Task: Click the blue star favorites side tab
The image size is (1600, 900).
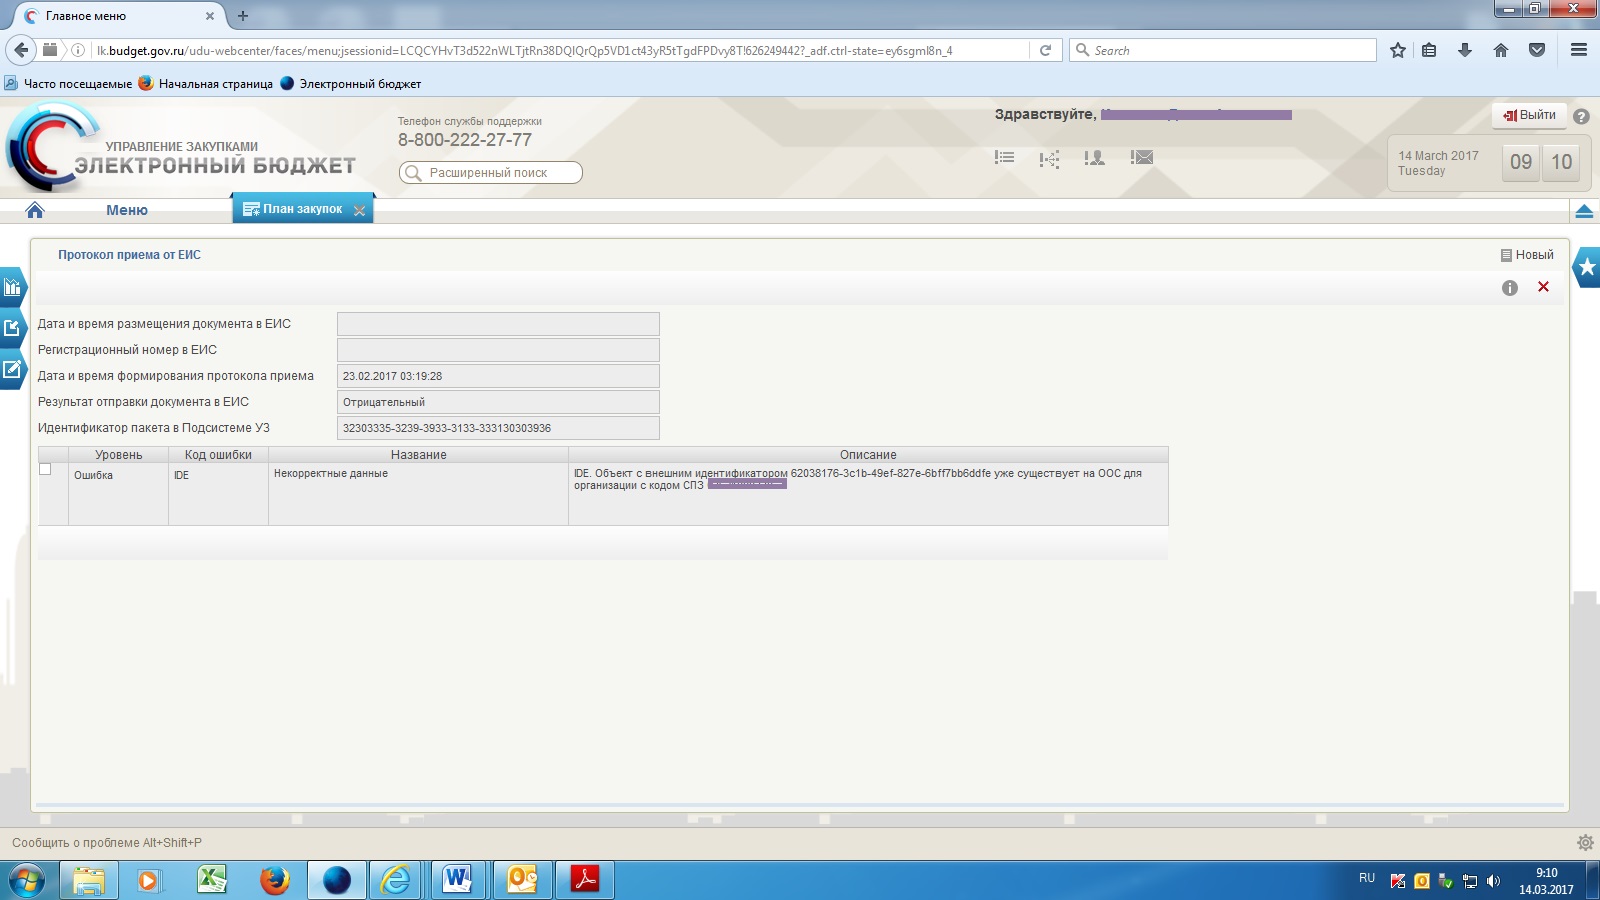Action: 1587,267
